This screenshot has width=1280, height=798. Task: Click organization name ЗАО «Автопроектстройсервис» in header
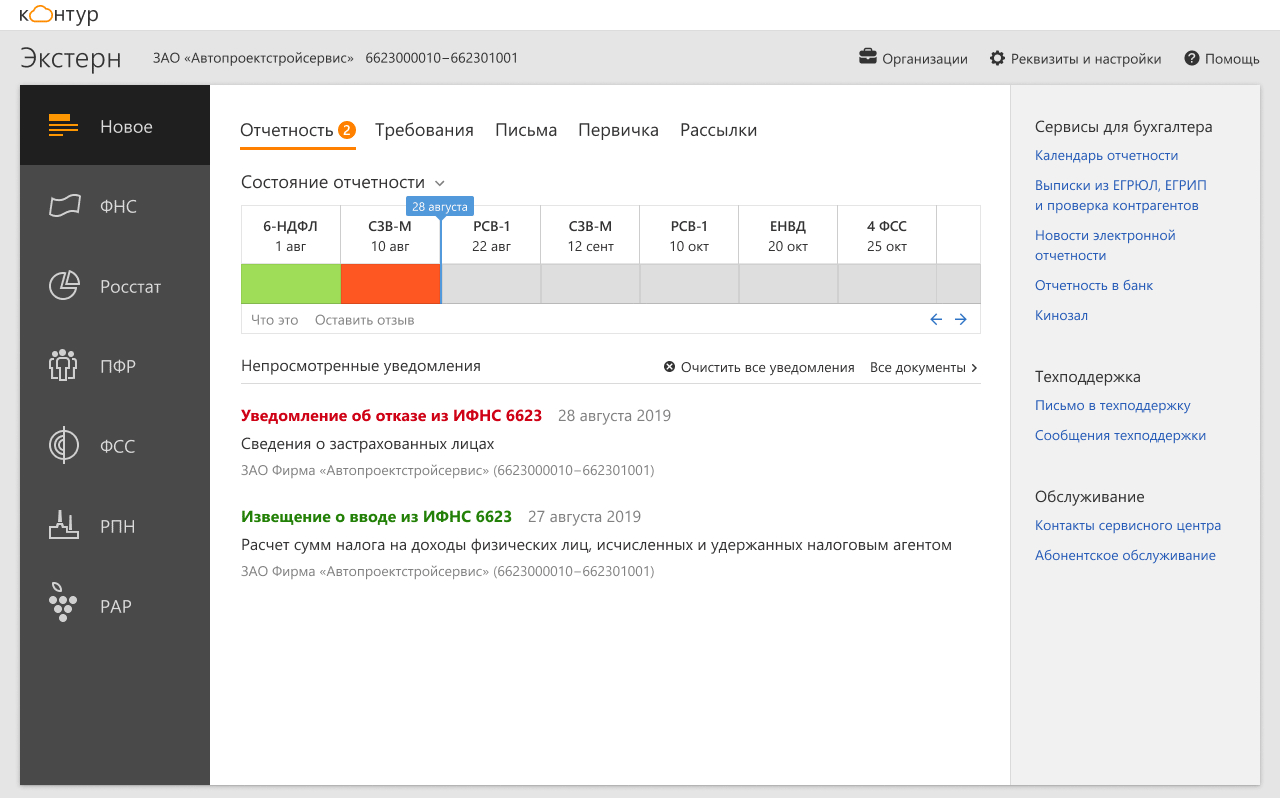(253, 58)
